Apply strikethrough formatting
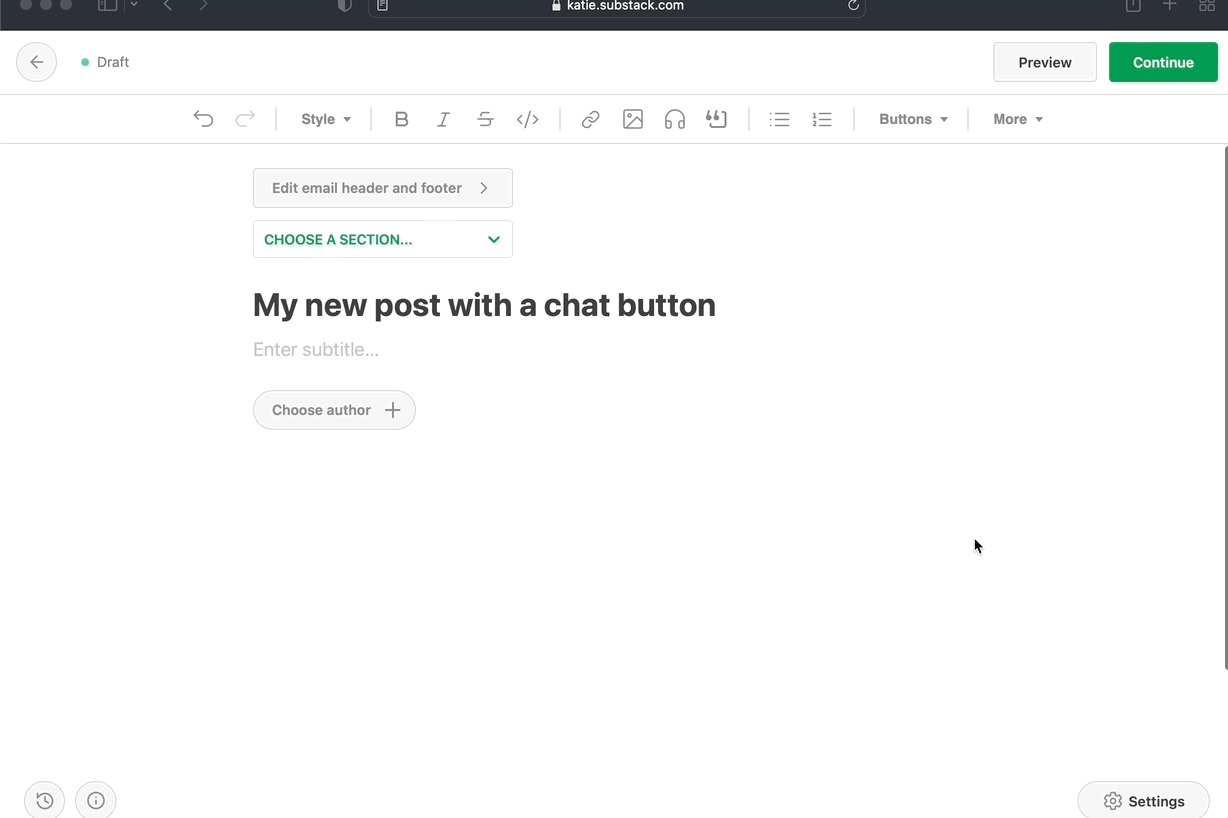This screenshot has width=1228, height=818. (x=485, y=119)
